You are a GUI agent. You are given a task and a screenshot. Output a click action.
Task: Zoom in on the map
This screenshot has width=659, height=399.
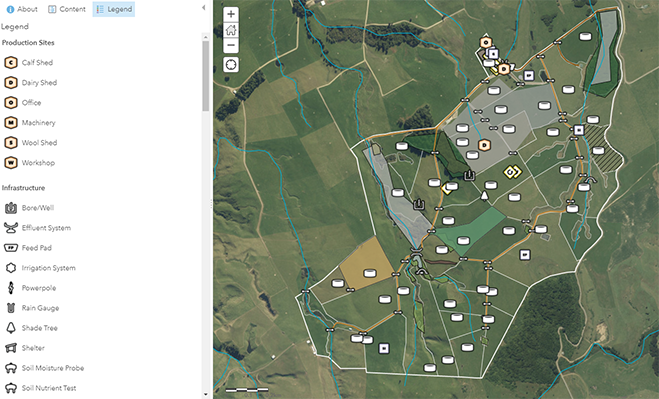click(231, 14)
